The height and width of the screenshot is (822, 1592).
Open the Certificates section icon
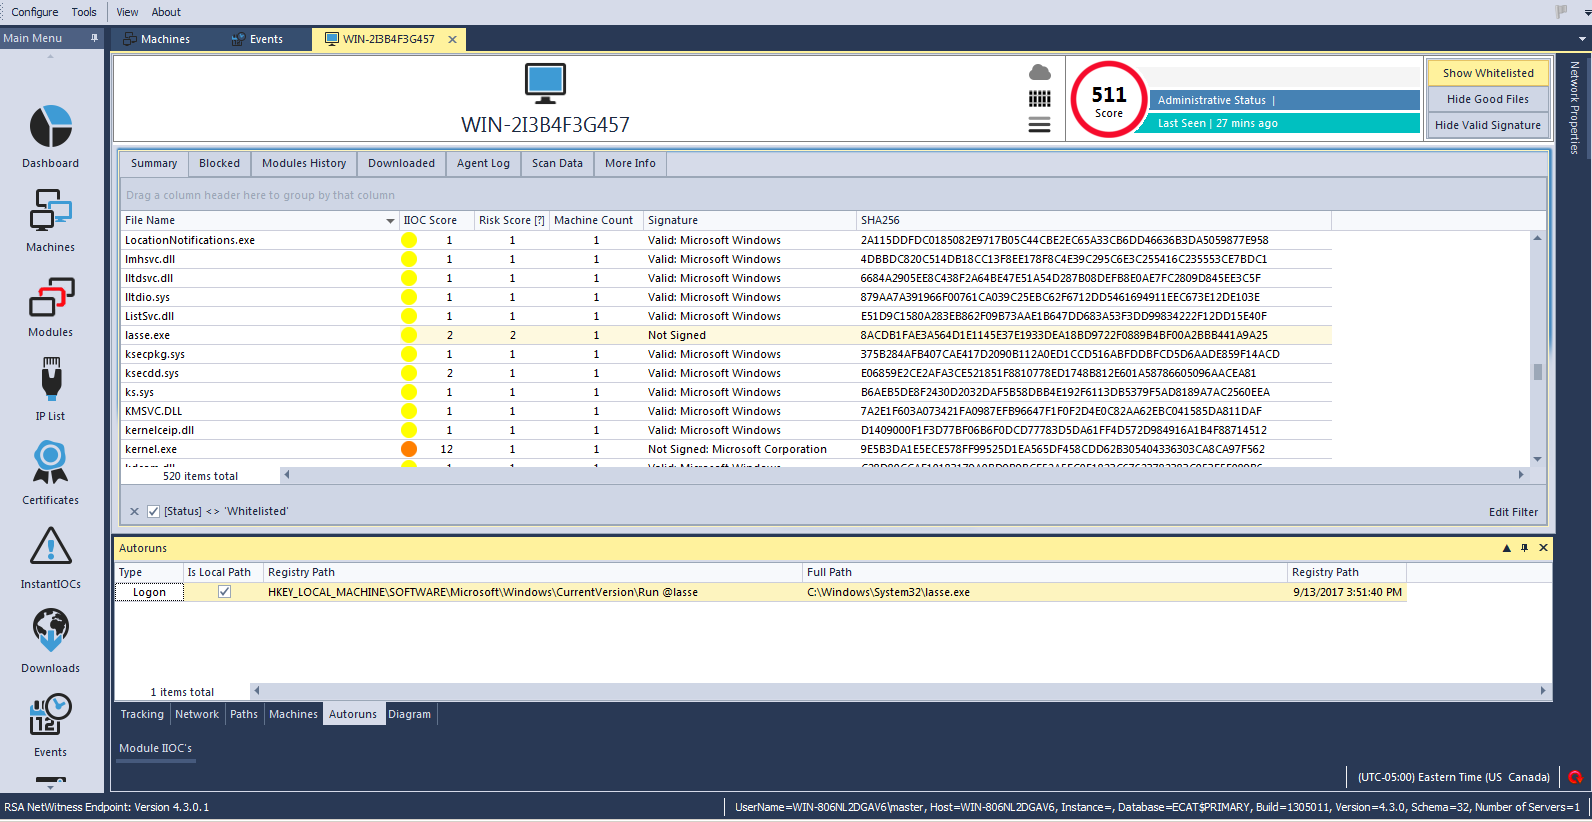(50, 464)
